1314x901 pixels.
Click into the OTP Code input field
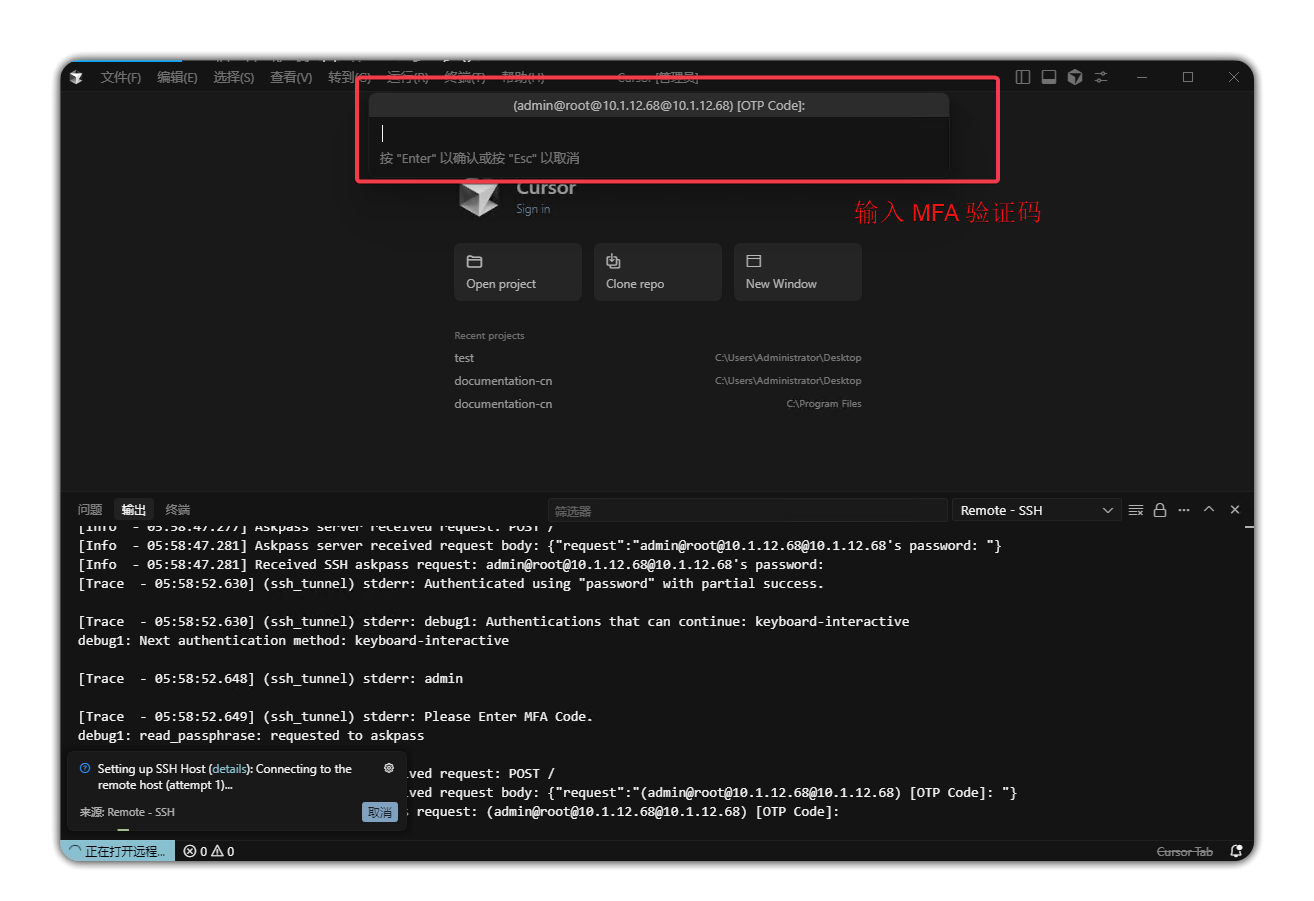[x=658, y=133]
